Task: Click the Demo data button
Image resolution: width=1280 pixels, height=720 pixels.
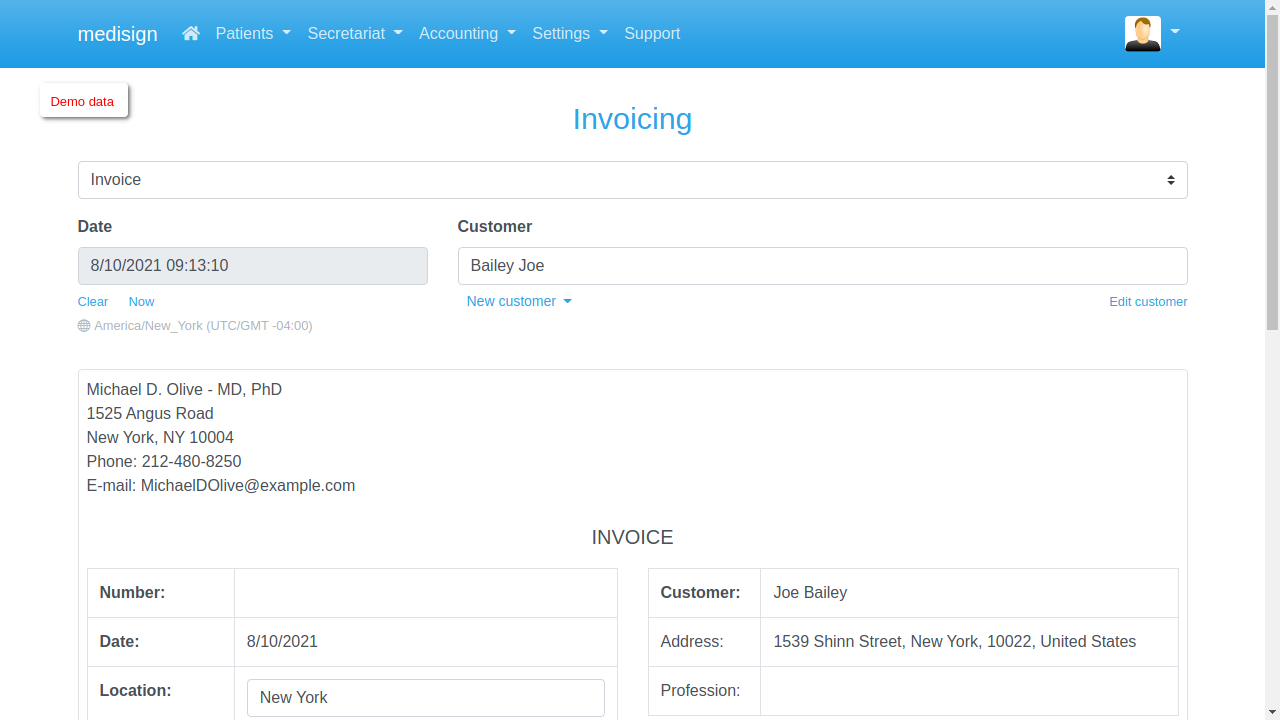Action: 82,101
